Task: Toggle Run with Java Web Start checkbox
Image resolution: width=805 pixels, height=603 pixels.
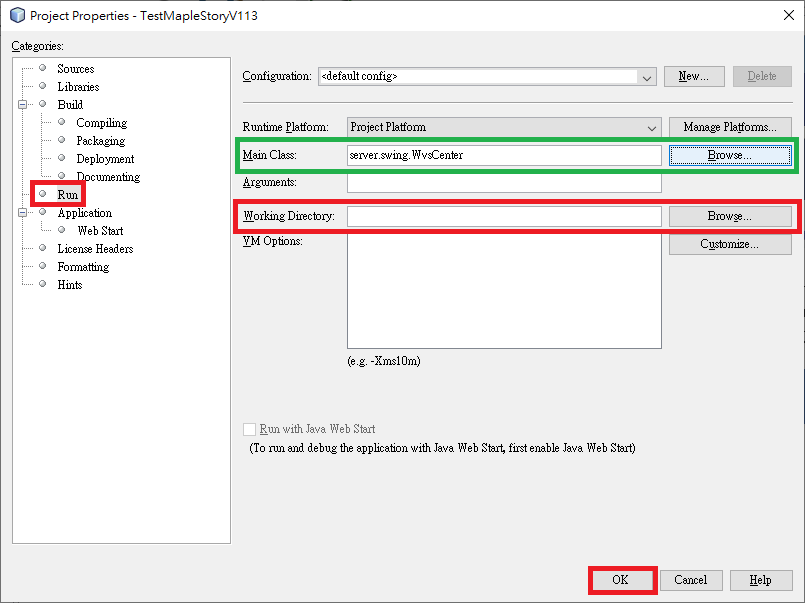Action: [250, 429]
